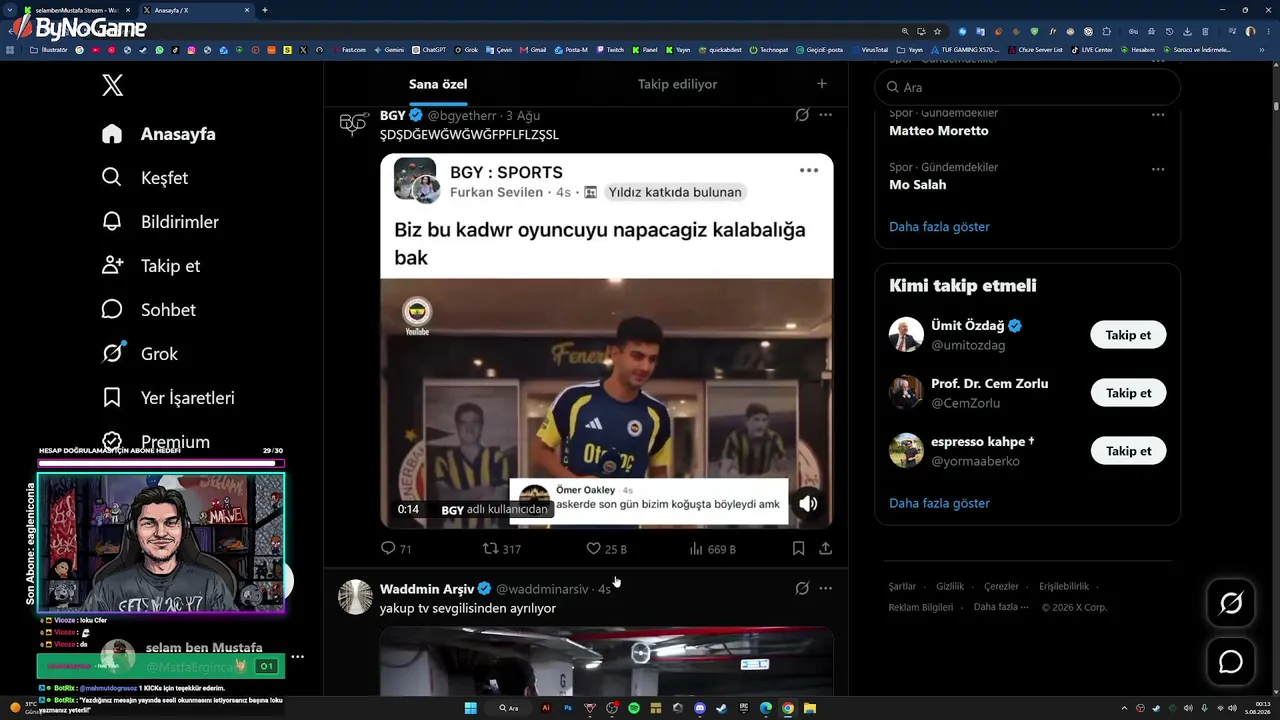Open the Windows Start menu
This screenshot has width=1280, height=720.
point(470,708)
